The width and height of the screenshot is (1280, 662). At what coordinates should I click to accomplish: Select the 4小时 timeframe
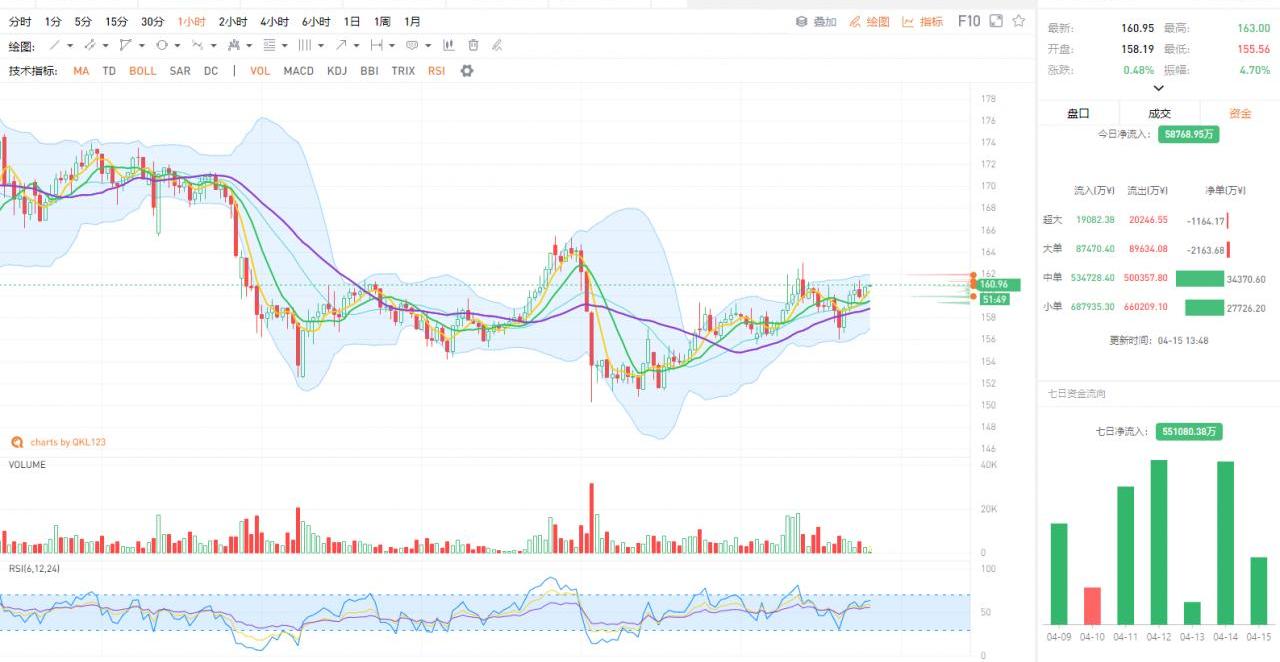pyautogui.click(x=274, y=21)
